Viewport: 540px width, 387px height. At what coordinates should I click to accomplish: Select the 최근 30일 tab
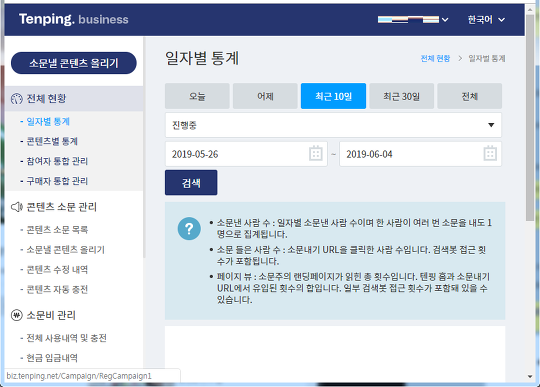click(x=402, y=96)
